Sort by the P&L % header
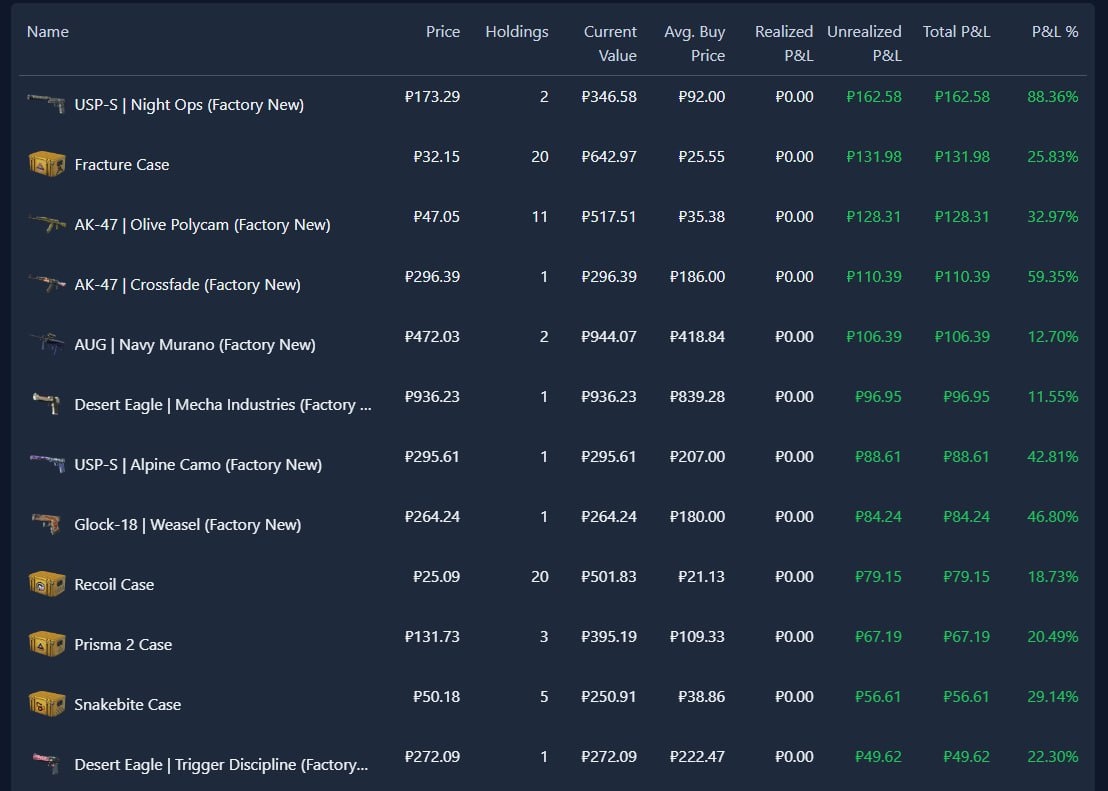 1055,32
